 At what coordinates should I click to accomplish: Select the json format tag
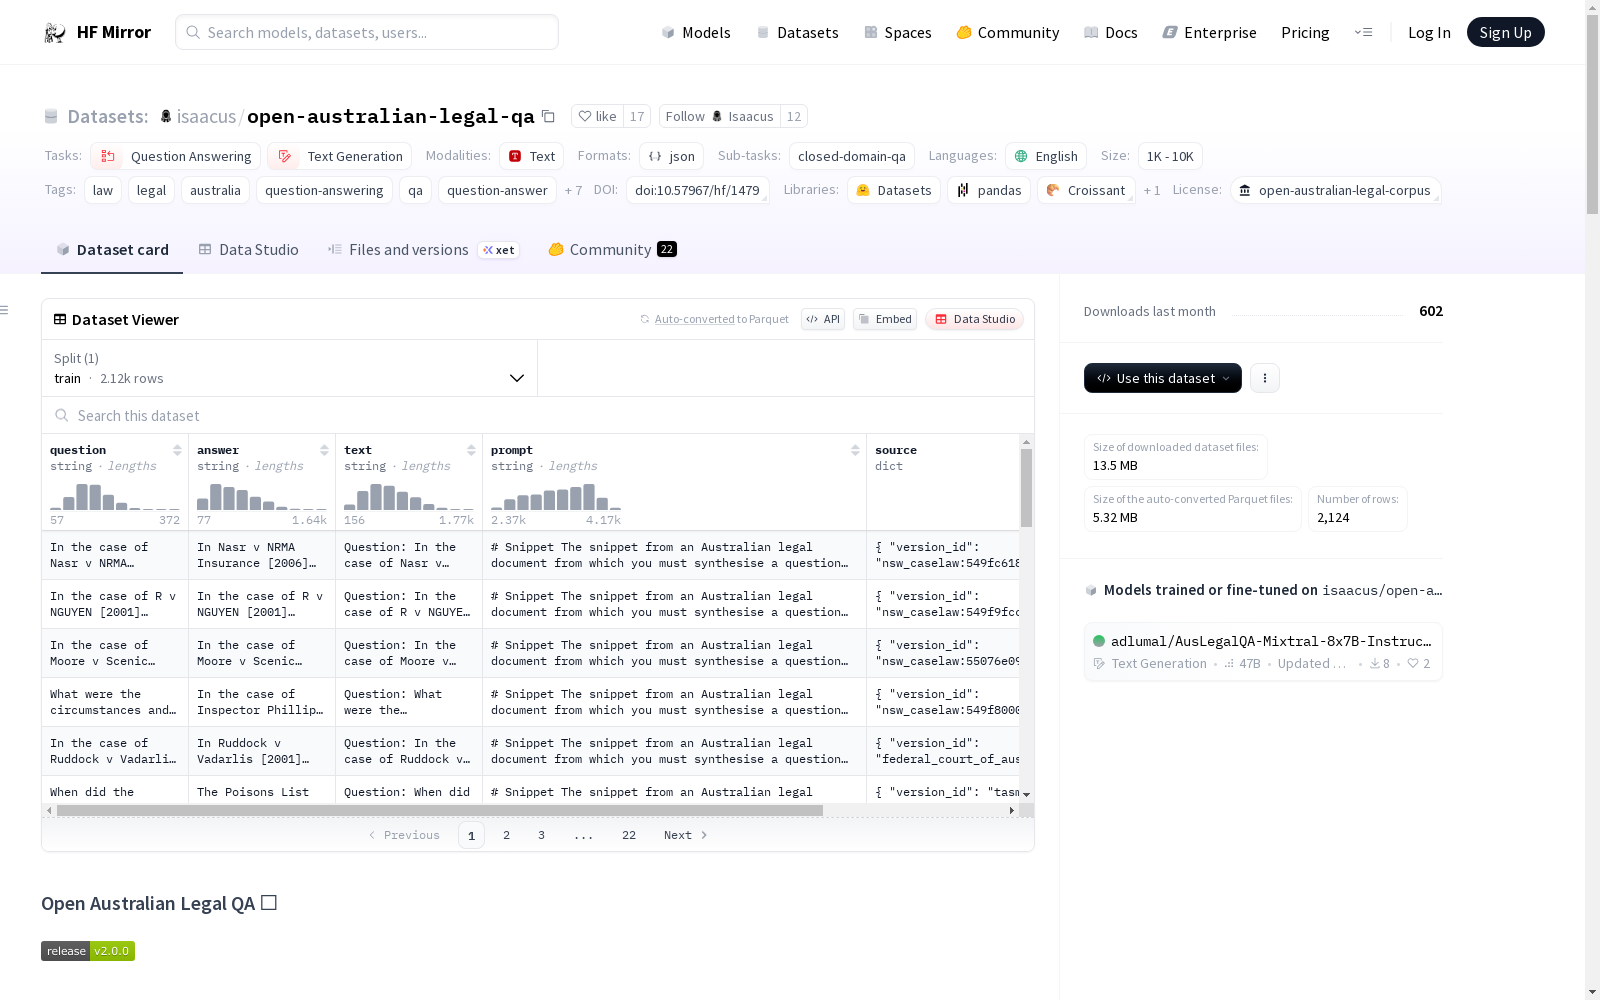[671, 156]
